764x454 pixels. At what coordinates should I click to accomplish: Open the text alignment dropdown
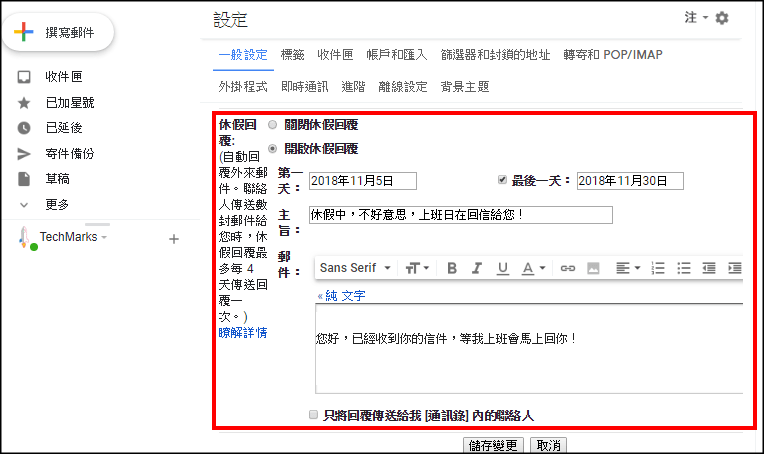pos(628,268)
